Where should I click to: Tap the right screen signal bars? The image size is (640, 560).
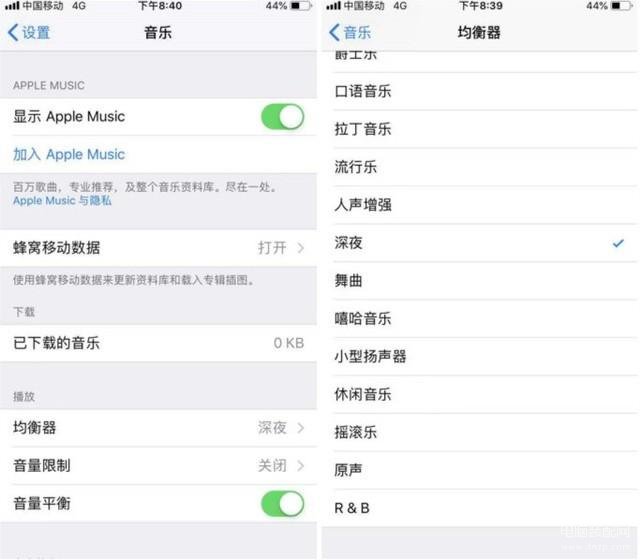[333, 6]
